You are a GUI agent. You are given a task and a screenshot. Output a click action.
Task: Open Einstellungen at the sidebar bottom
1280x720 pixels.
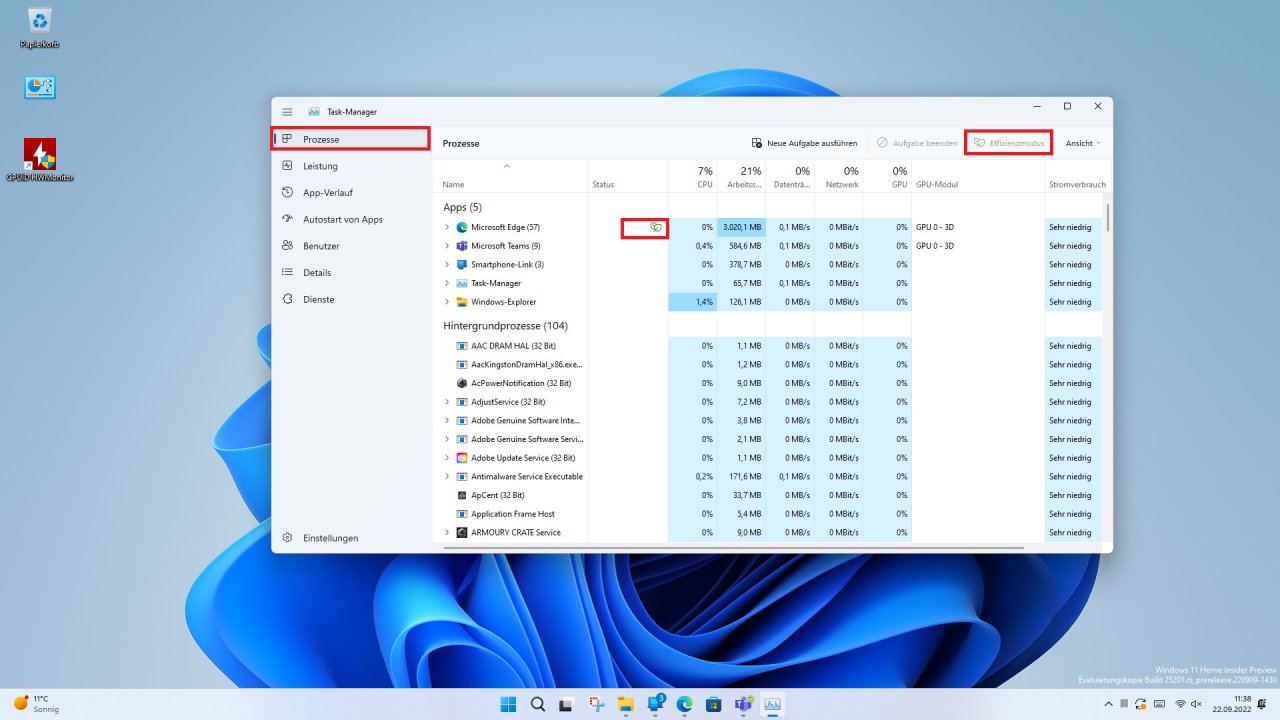351,538
